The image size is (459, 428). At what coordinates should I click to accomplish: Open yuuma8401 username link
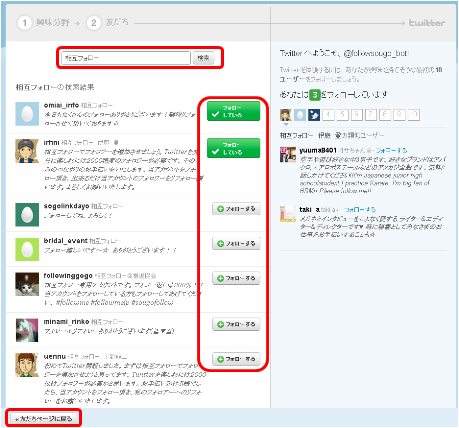pos(318,151)
